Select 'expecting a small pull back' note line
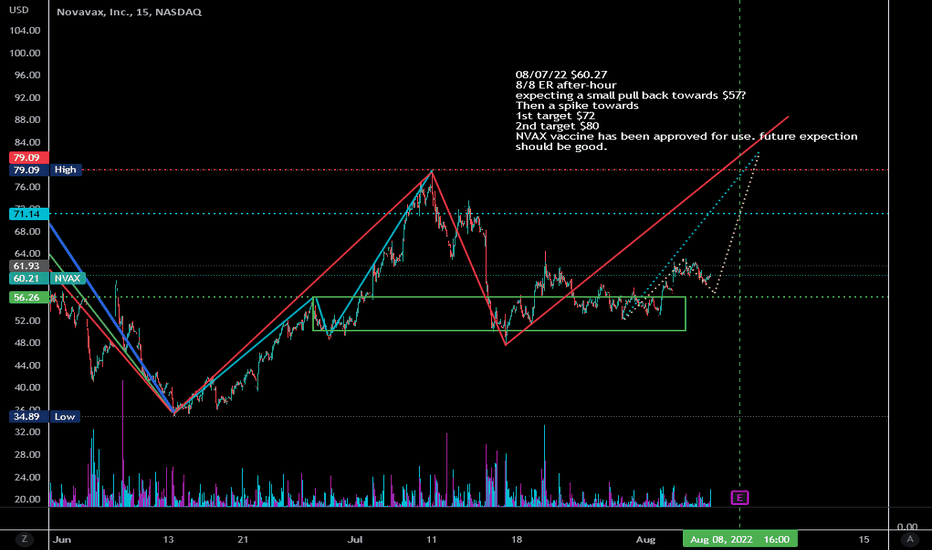The width and height of the screenshot is (932, 550). point(630,95)
